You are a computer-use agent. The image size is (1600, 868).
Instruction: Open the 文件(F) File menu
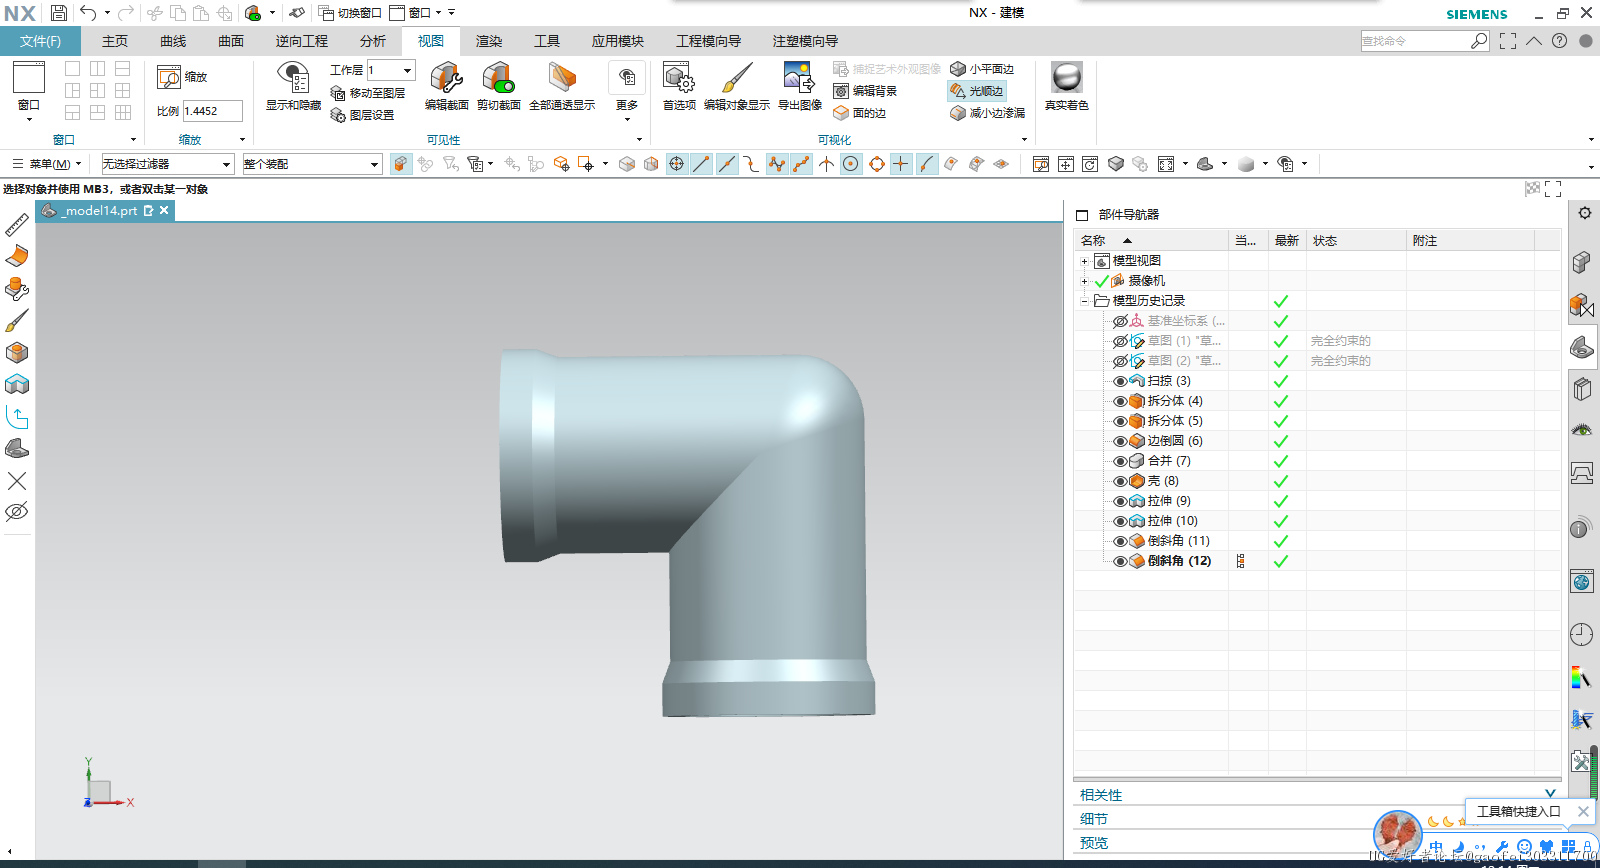click(40, 41)
